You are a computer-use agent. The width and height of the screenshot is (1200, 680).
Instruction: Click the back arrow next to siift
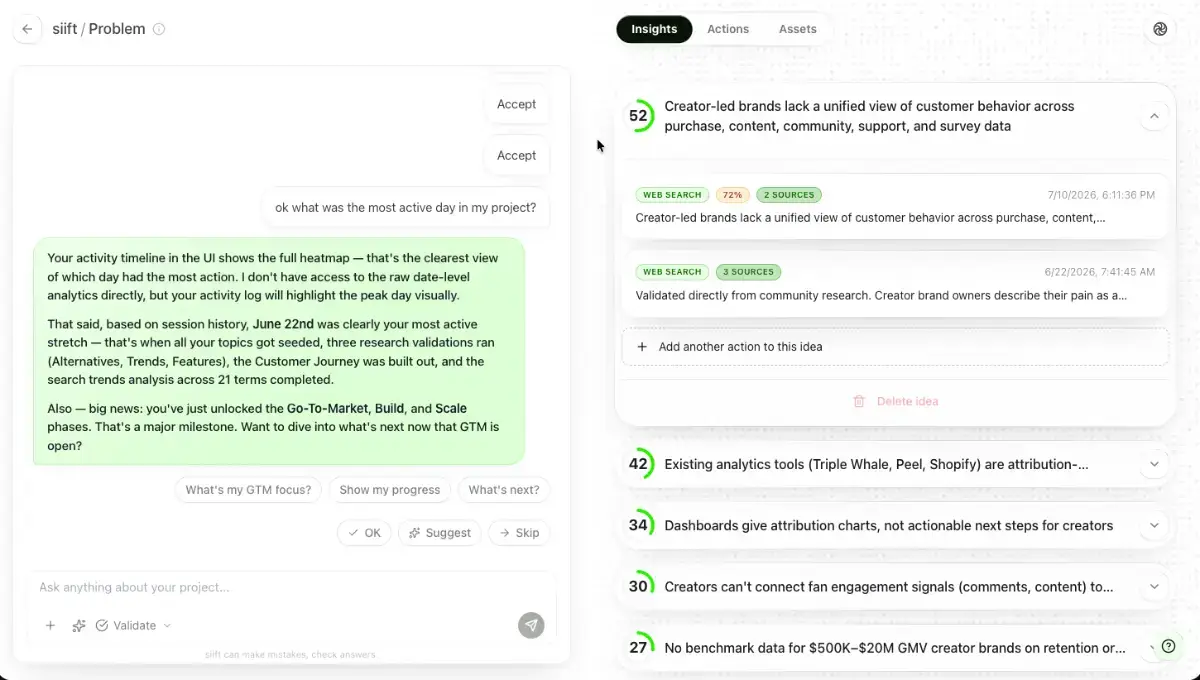(x=27, y=29)
